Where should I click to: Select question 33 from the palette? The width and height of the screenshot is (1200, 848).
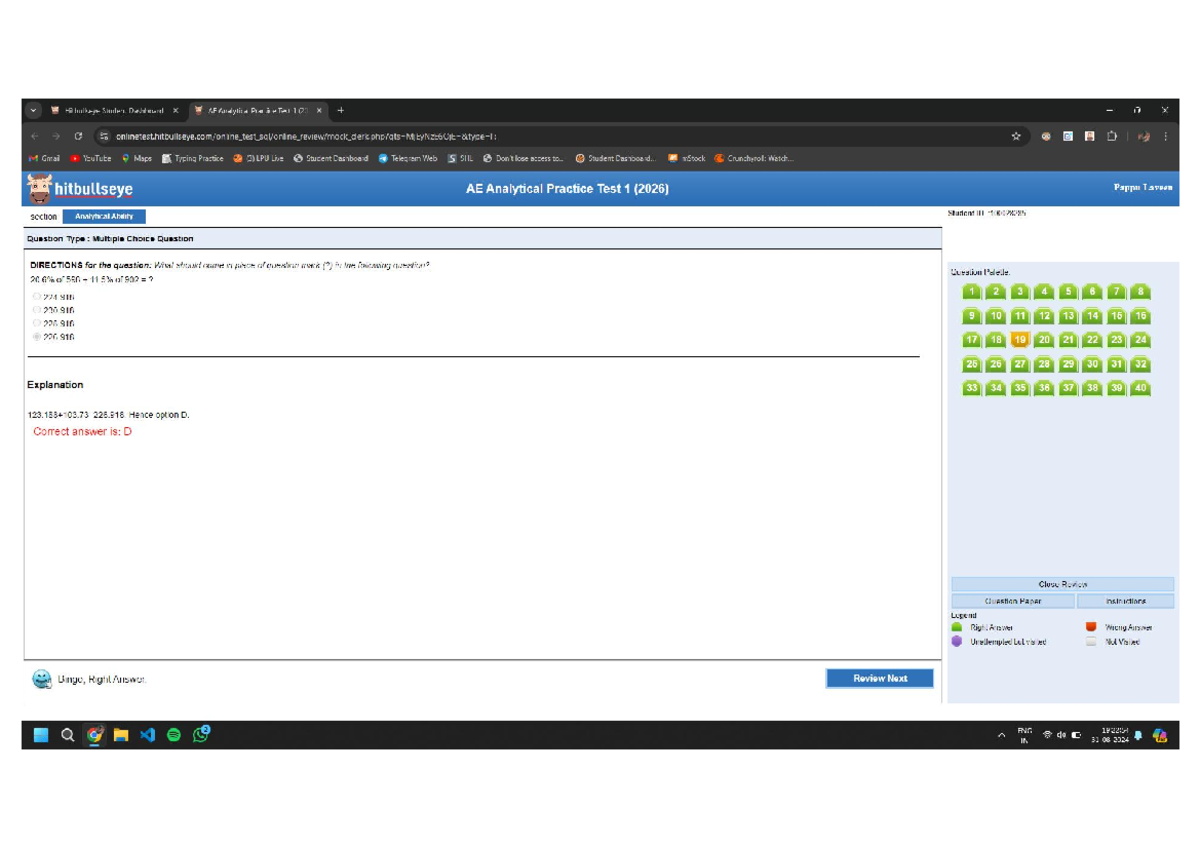(971, 388)
